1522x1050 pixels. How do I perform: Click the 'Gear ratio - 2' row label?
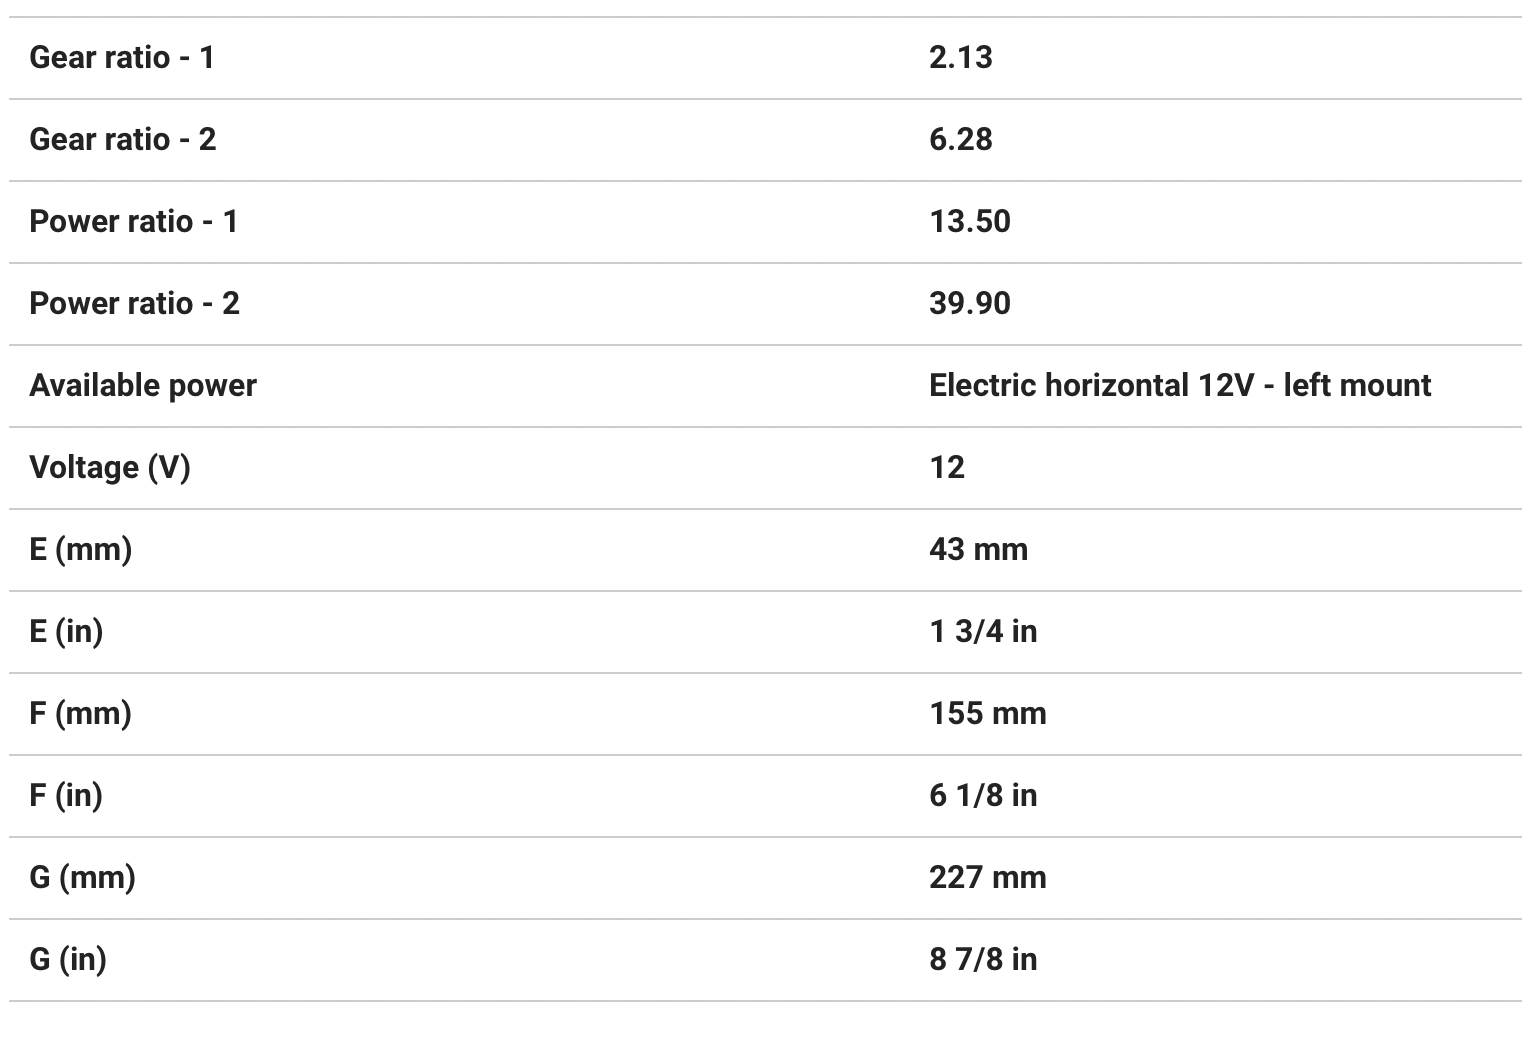click(122, 139)
